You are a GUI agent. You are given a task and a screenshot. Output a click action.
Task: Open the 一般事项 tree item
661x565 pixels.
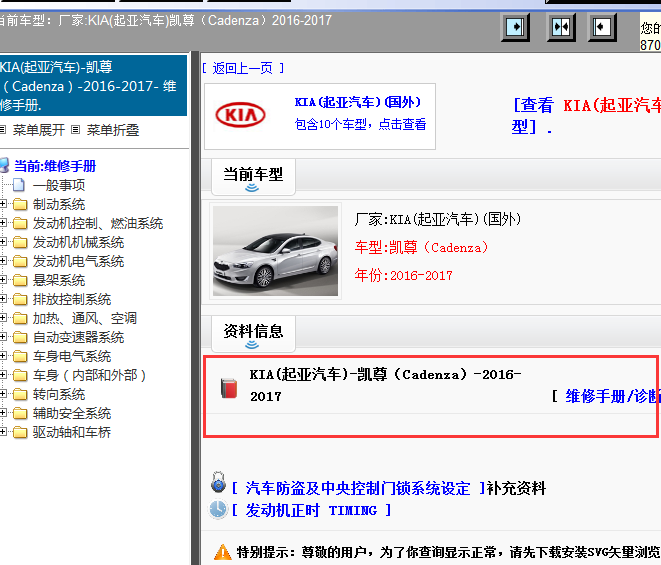click(x=59, y=185)
